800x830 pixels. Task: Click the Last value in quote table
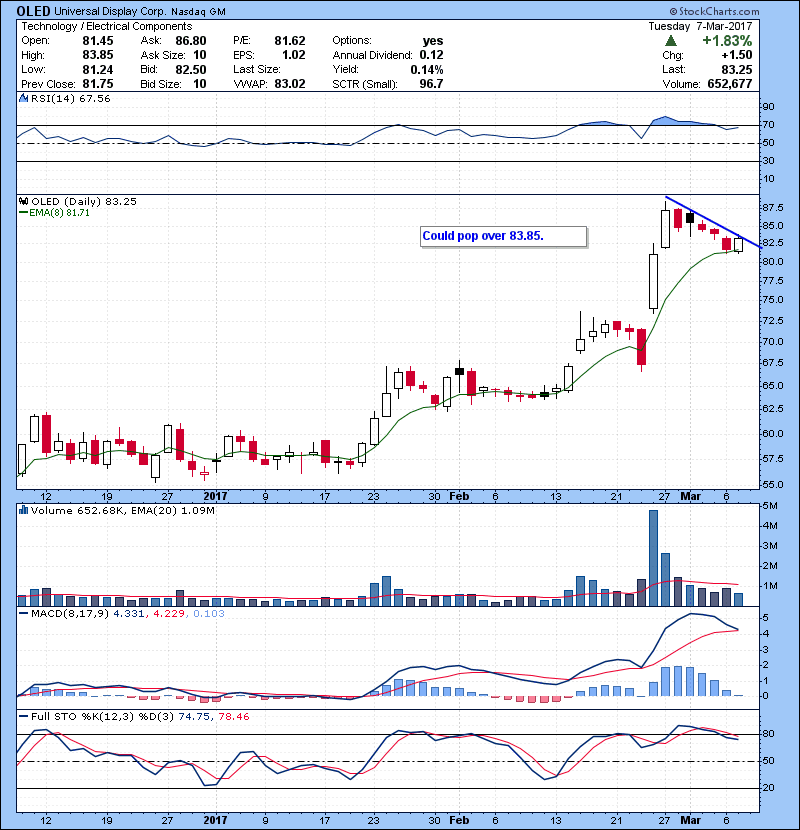(737, 69)
